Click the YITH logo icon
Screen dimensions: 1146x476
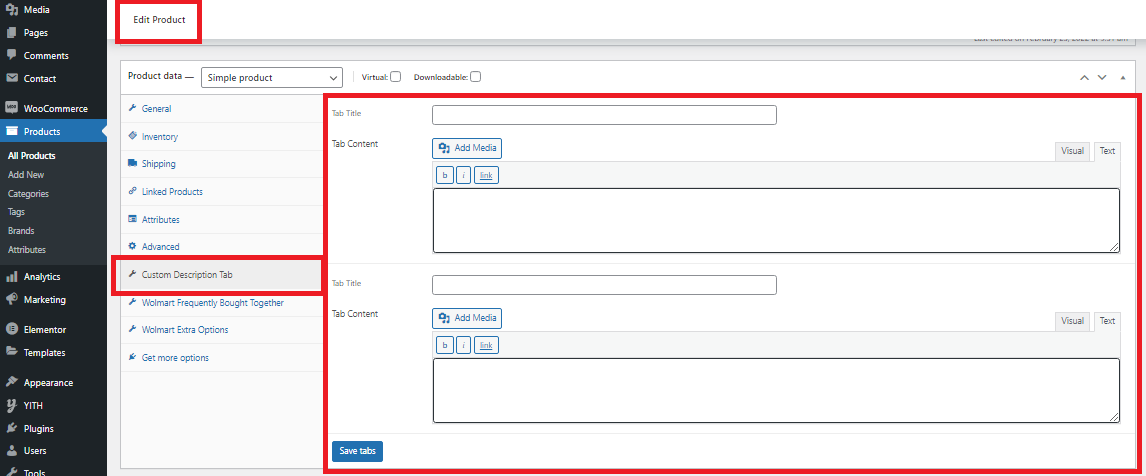pos(12,405)
